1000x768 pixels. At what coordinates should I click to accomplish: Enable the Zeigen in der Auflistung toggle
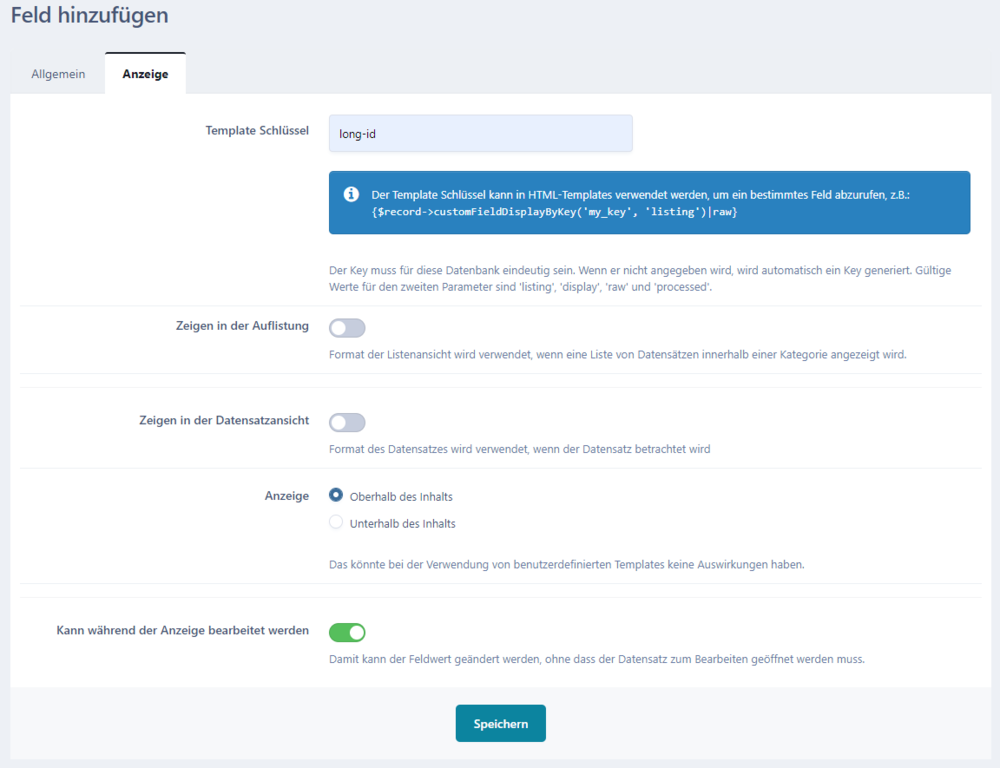(x=347, y=328)
